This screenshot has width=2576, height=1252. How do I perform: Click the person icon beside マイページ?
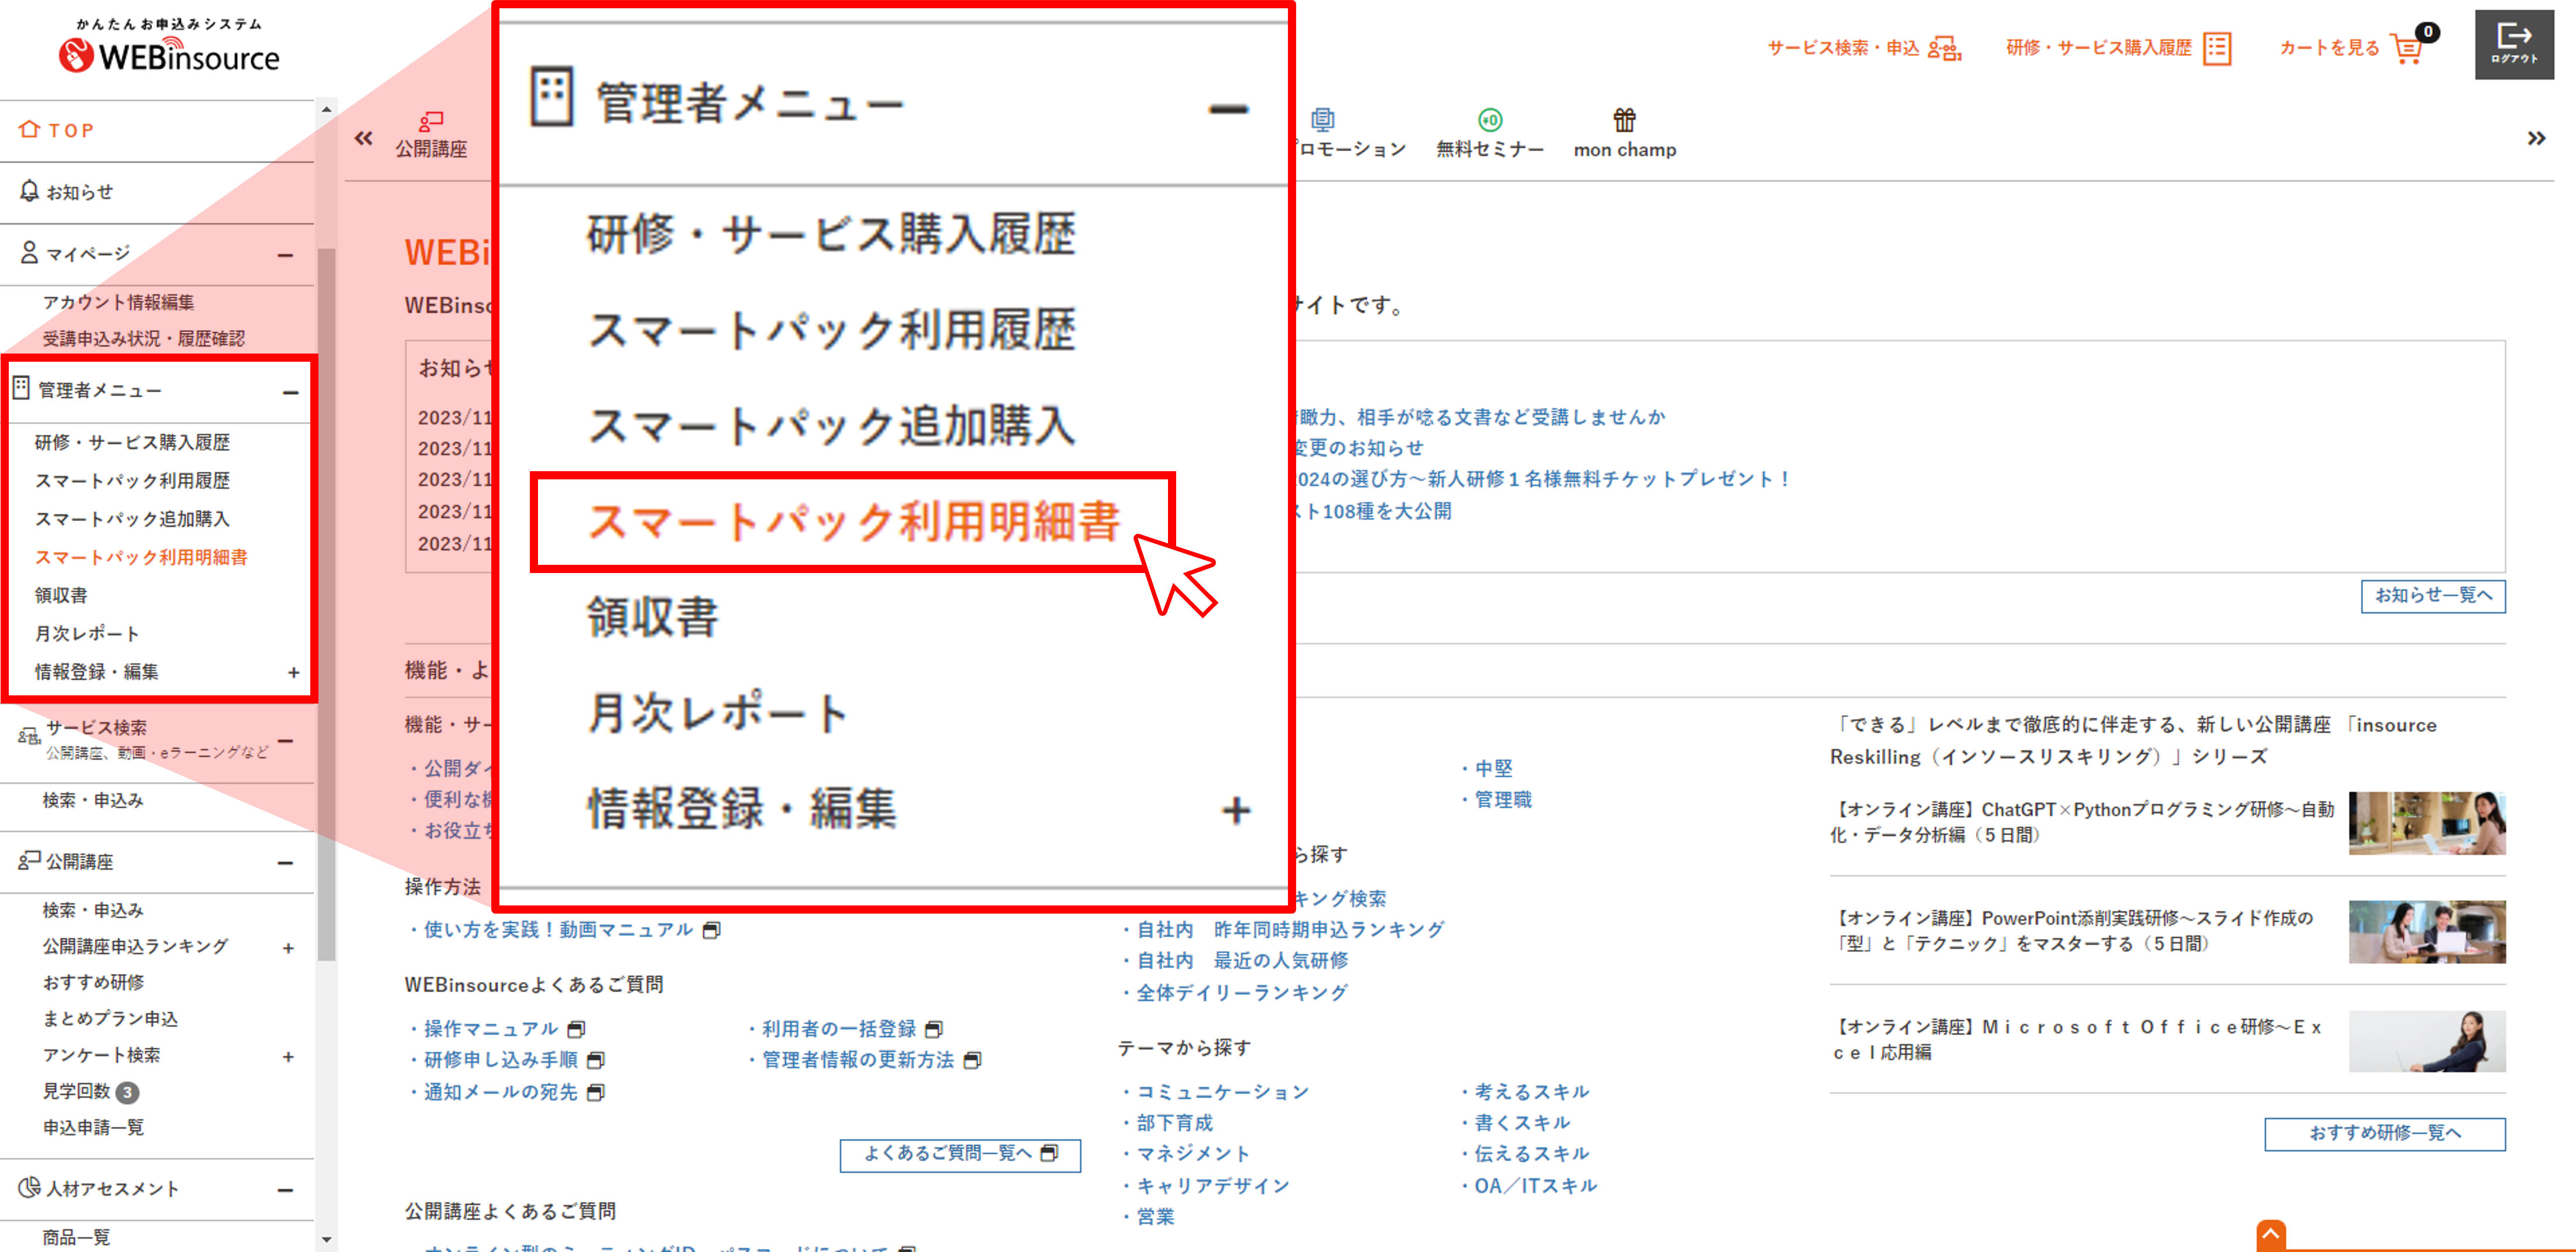(29, 252)
